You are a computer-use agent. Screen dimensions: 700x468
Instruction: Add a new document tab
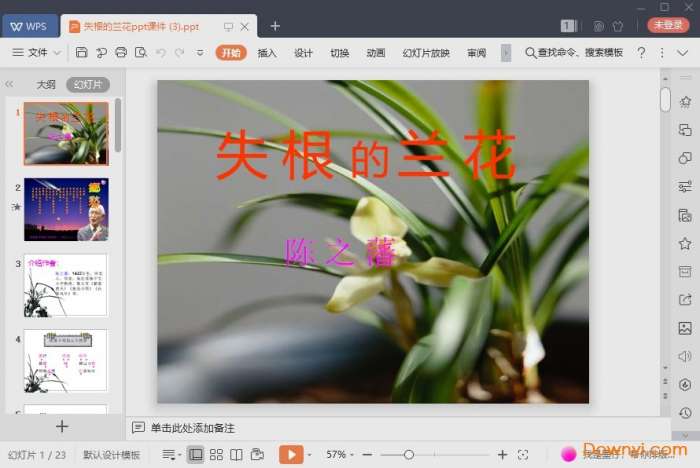point(275,26)
